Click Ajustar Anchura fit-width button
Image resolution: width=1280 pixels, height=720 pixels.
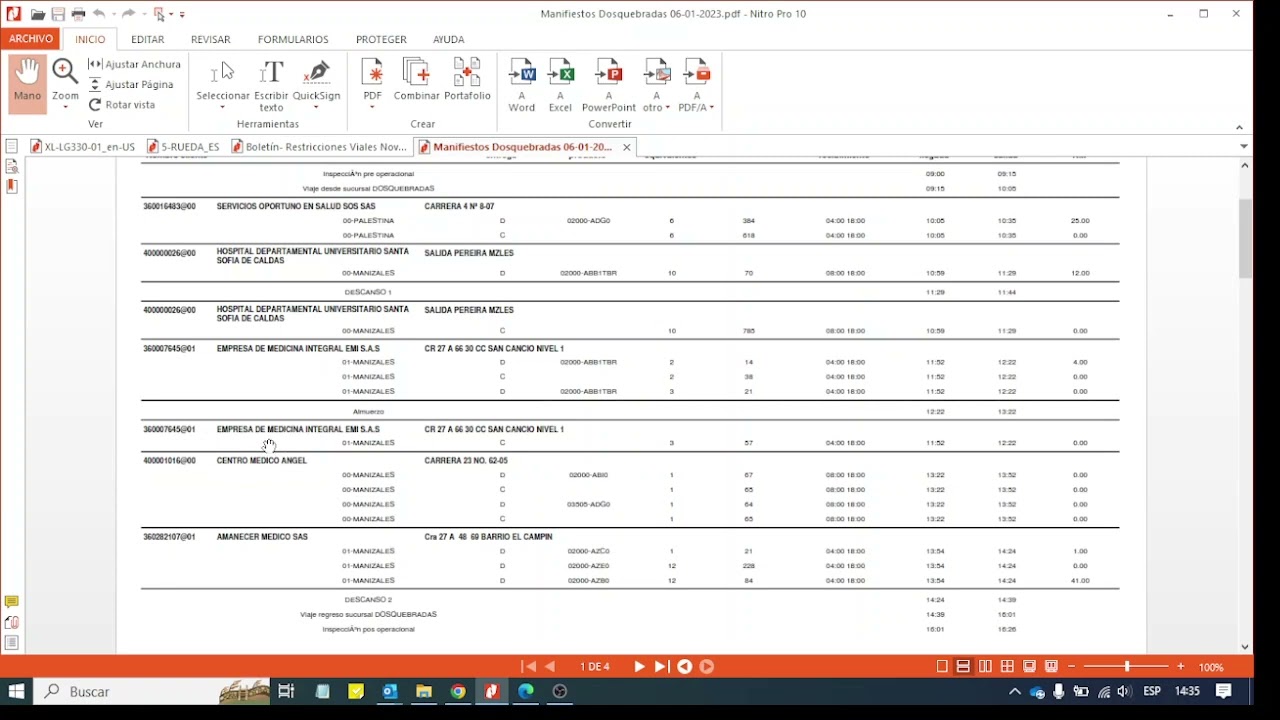(x=135, y=64)
